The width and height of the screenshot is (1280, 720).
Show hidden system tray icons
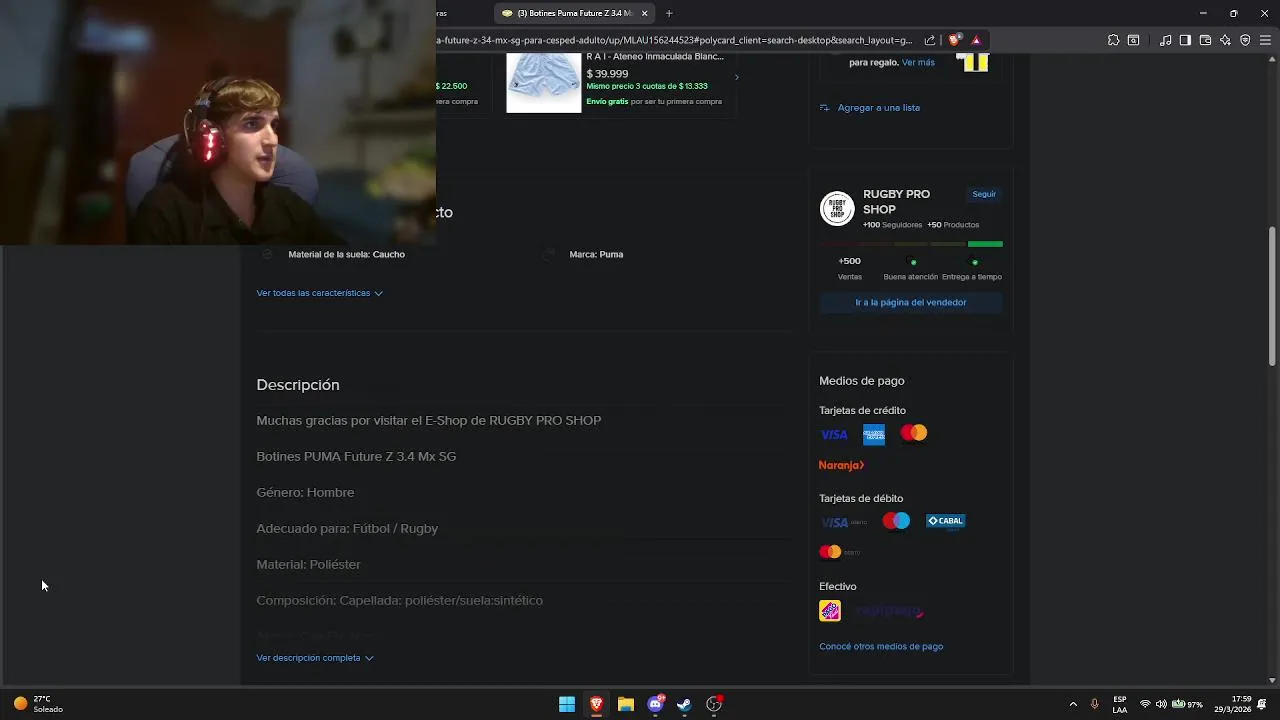[x=1073, y=704]
